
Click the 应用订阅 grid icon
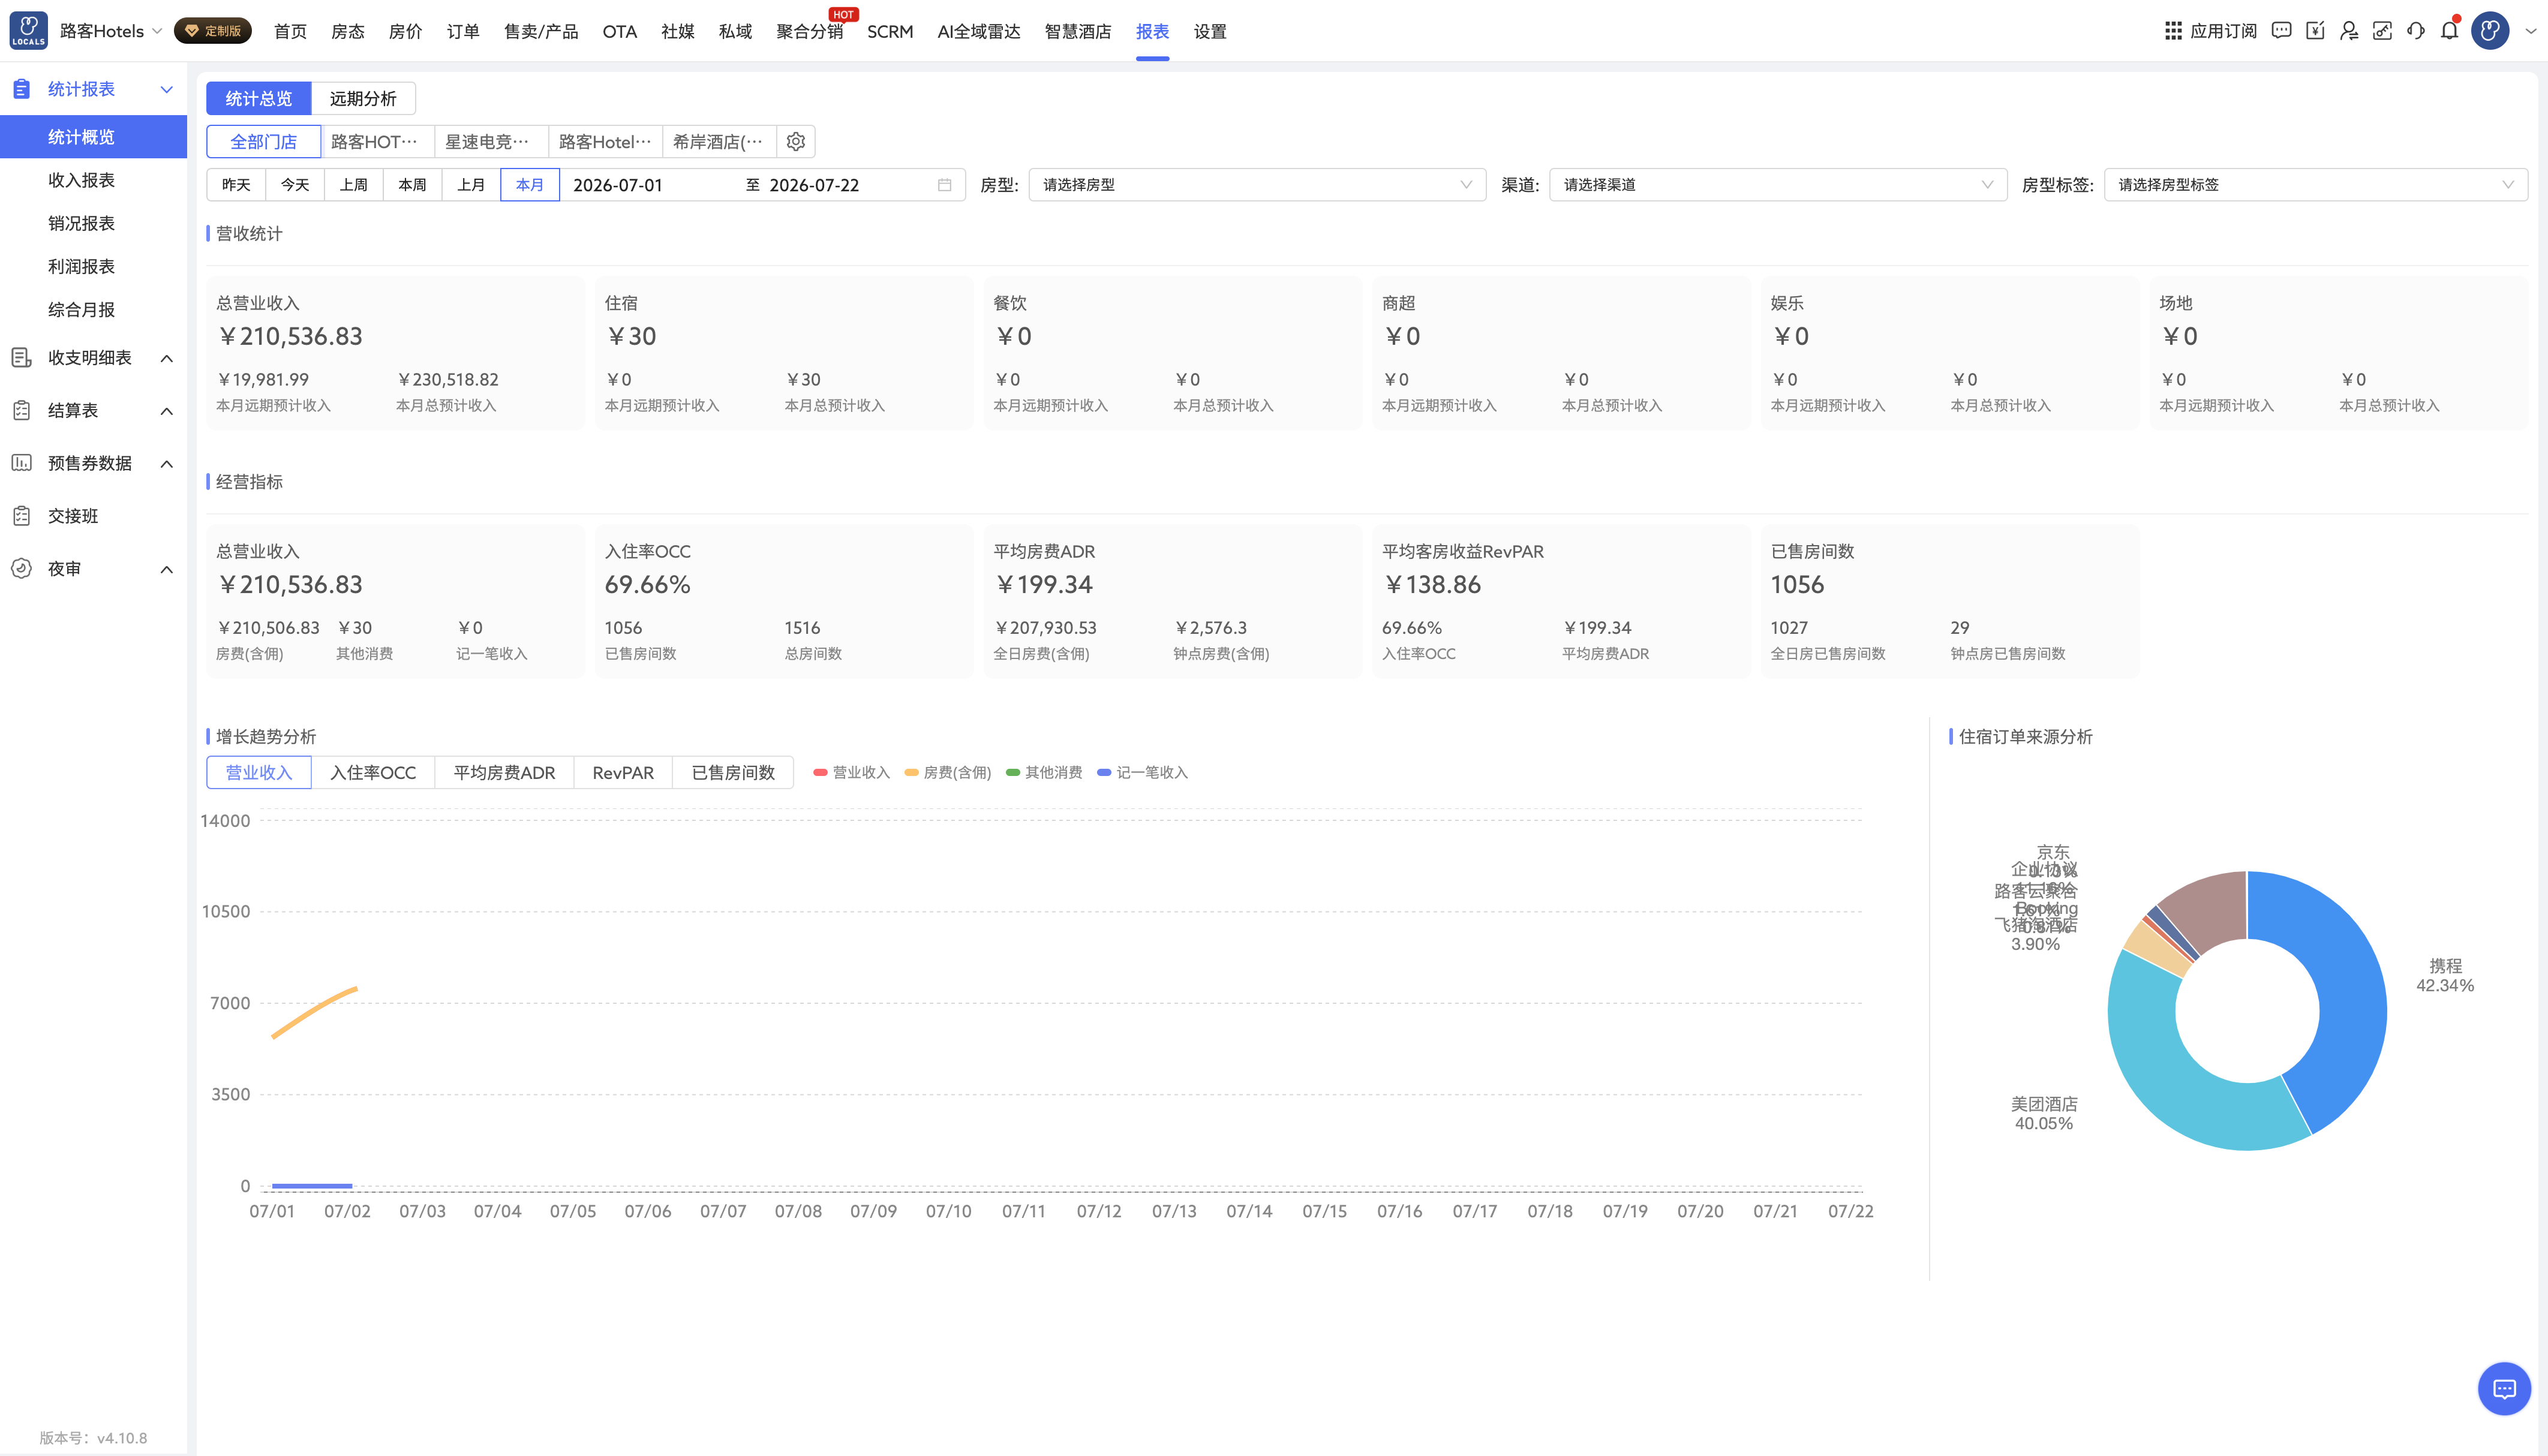click(2173, 31)
